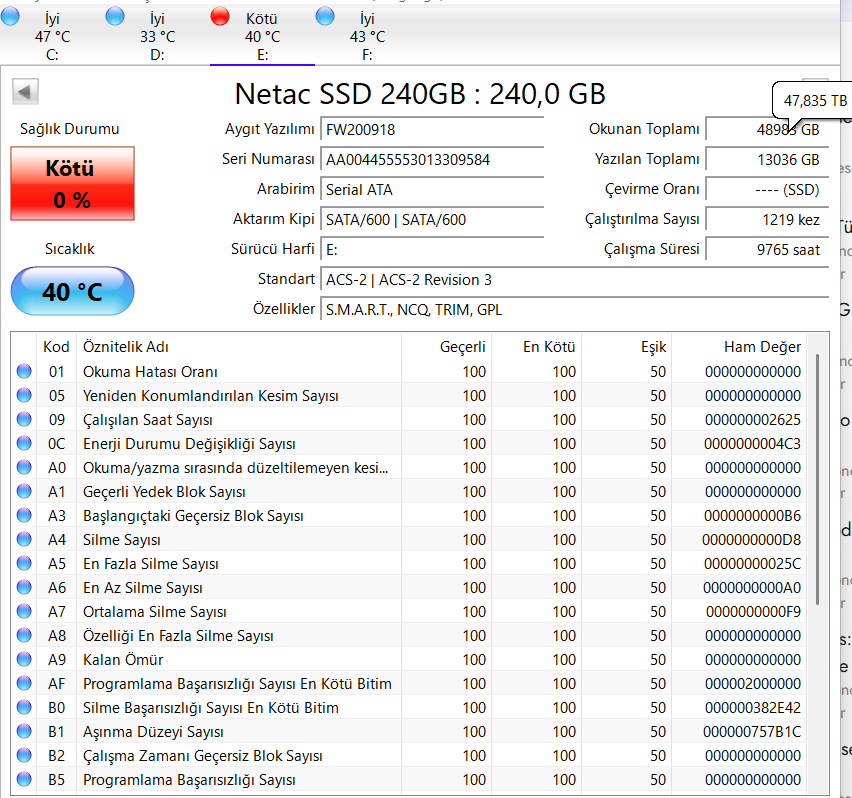The width and height of the screenshot is (852, 798).
Task: Click Yazılan Toplamı value 13036 GB
Action: pos(767,160)
